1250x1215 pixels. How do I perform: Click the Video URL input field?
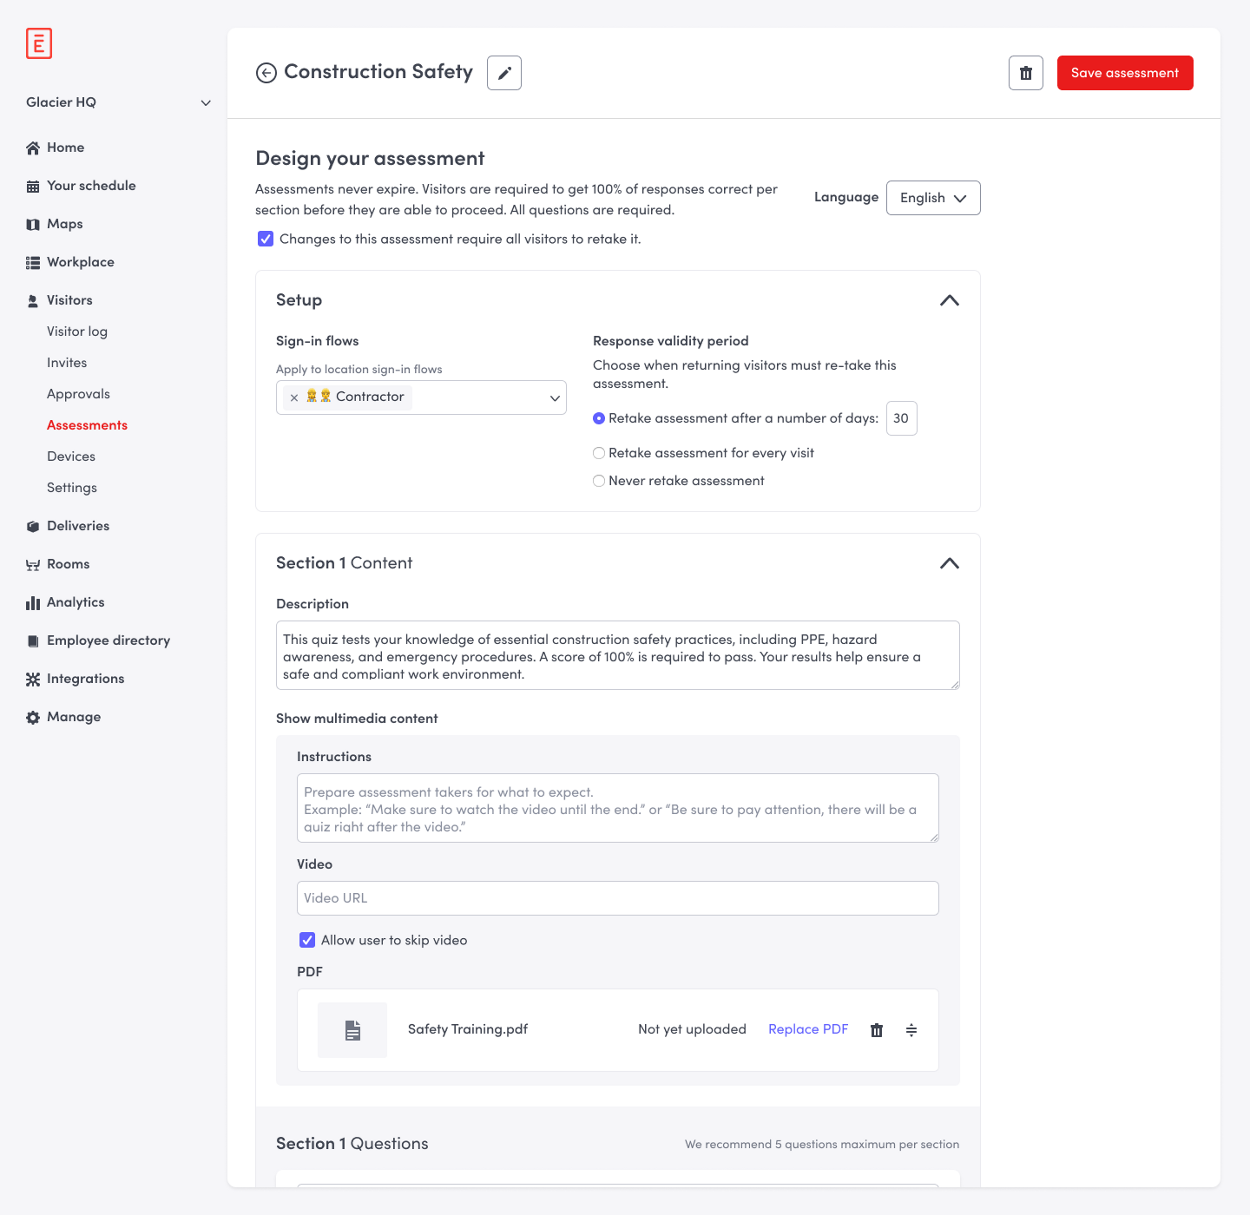(x=618, y=898)
